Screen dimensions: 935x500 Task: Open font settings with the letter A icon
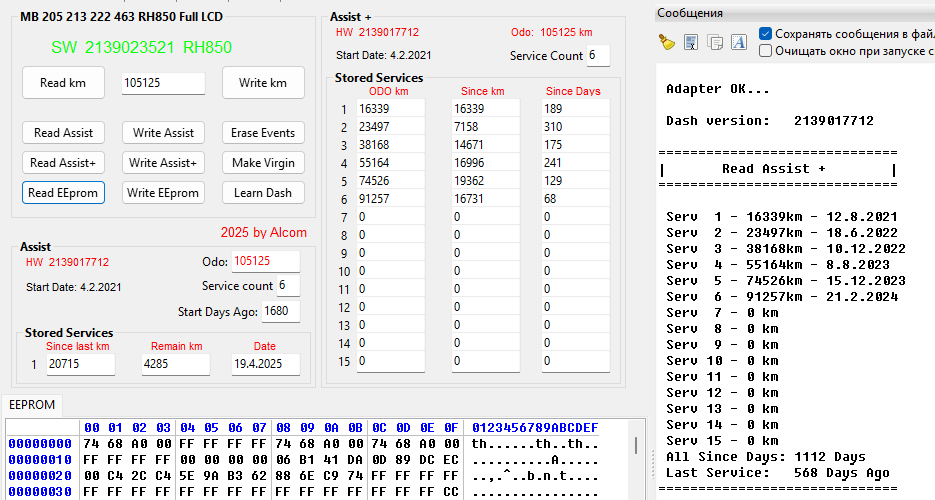pos(738,41)
